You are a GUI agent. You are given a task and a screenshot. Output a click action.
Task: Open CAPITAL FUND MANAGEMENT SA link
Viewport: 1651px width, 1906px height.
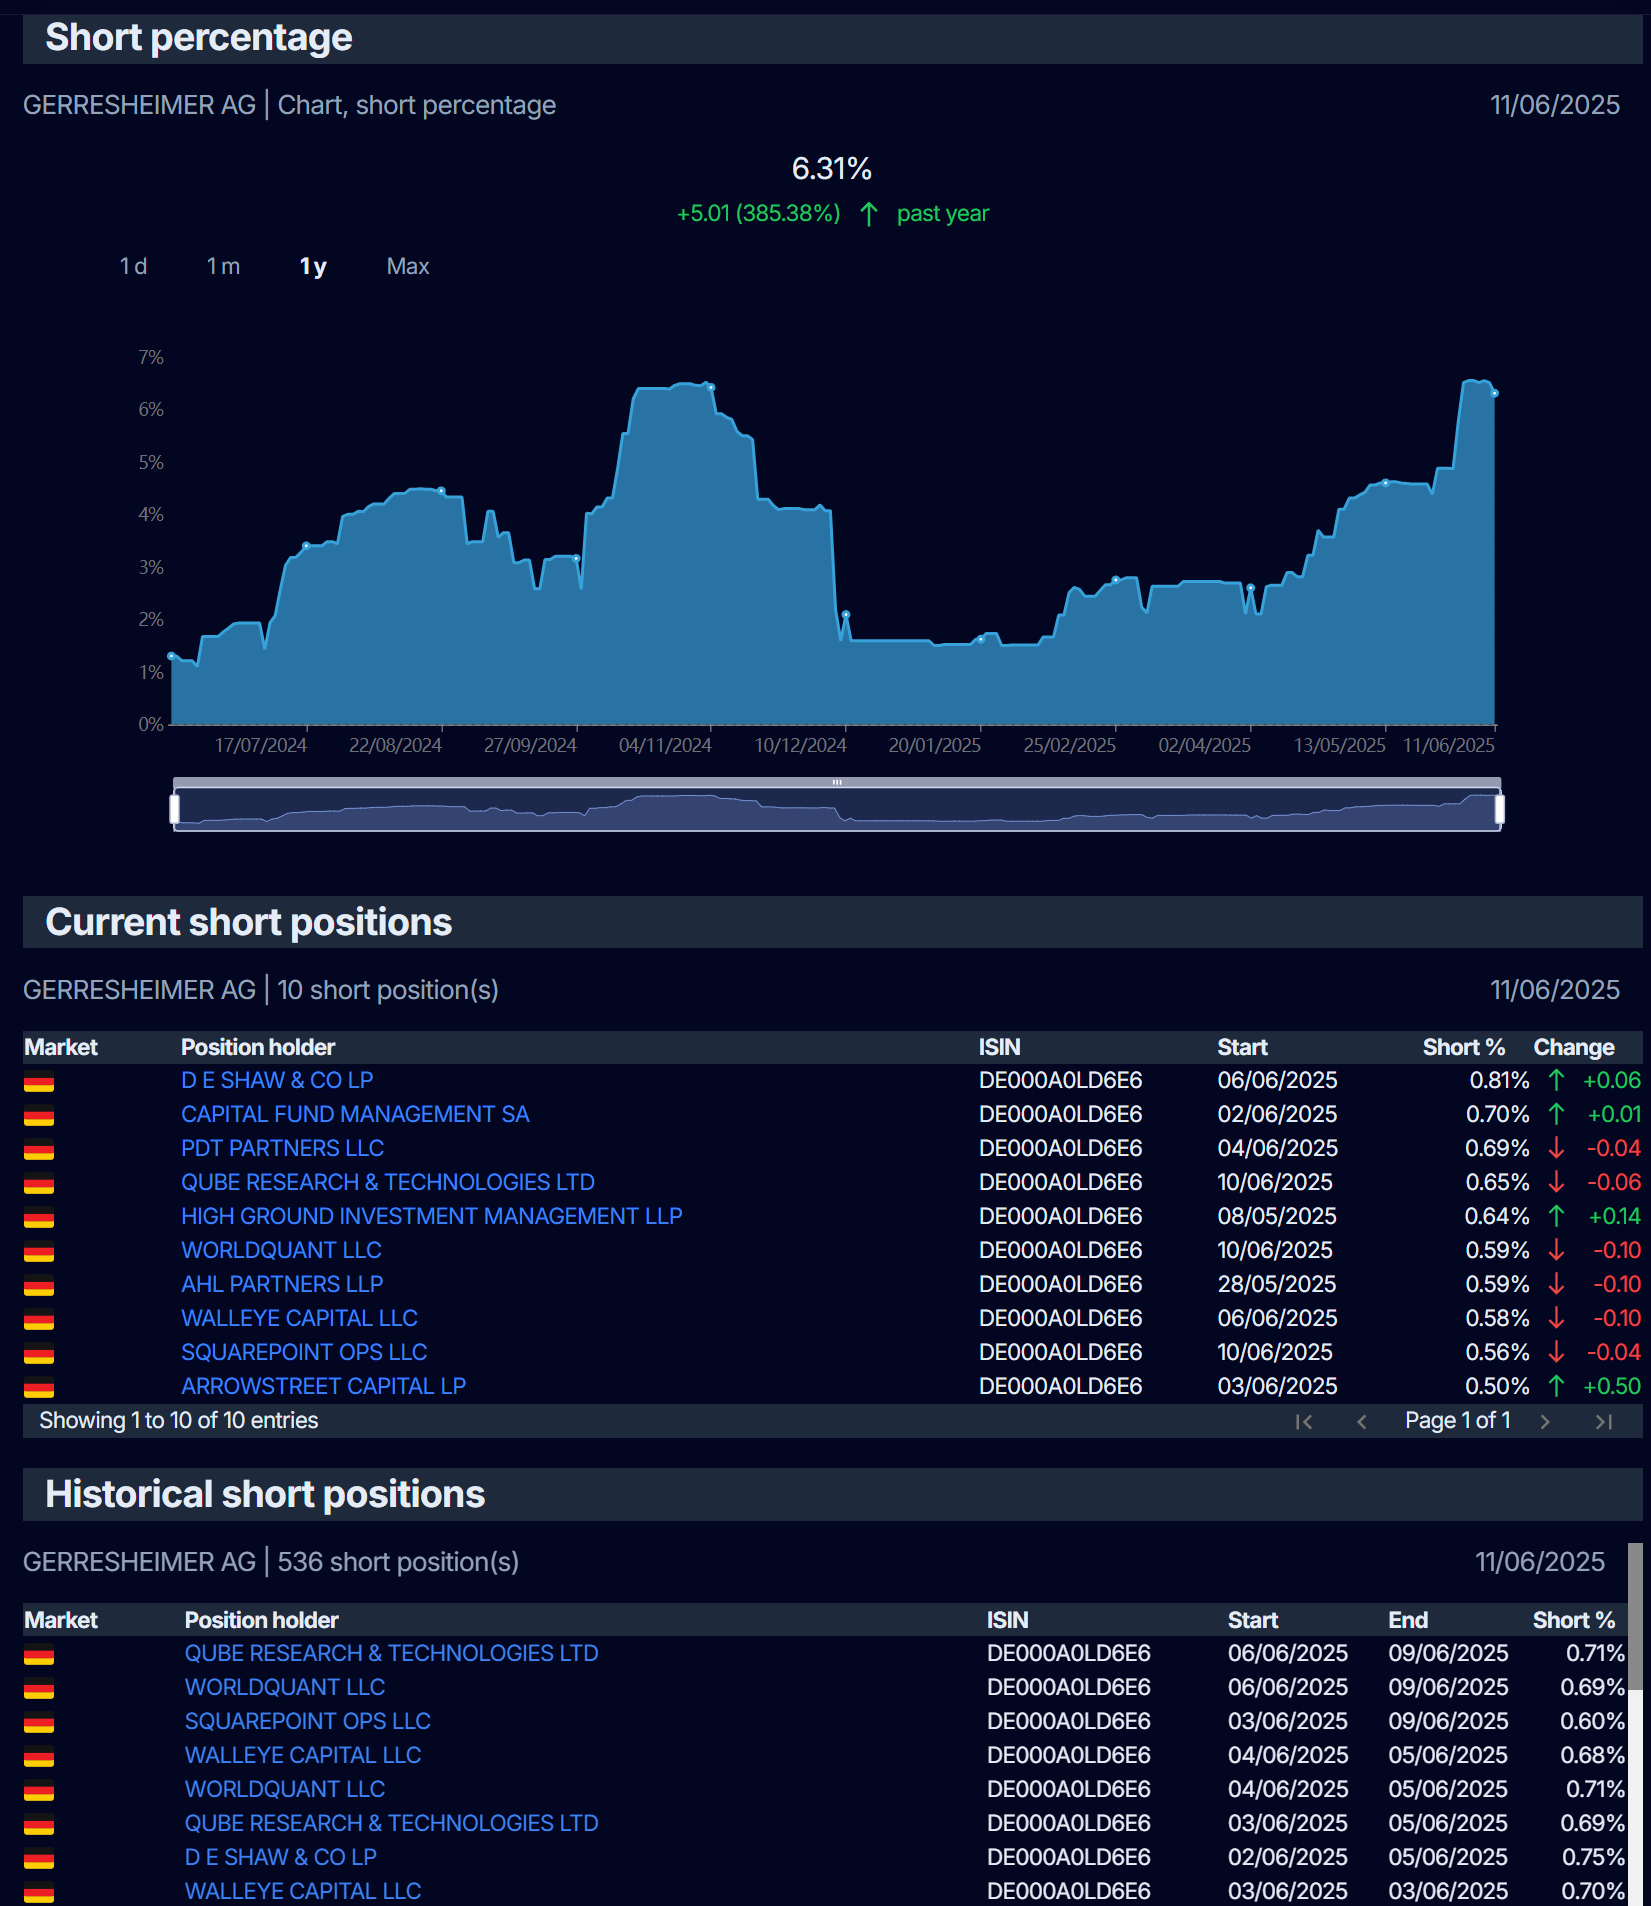(x=355, y=1114)
